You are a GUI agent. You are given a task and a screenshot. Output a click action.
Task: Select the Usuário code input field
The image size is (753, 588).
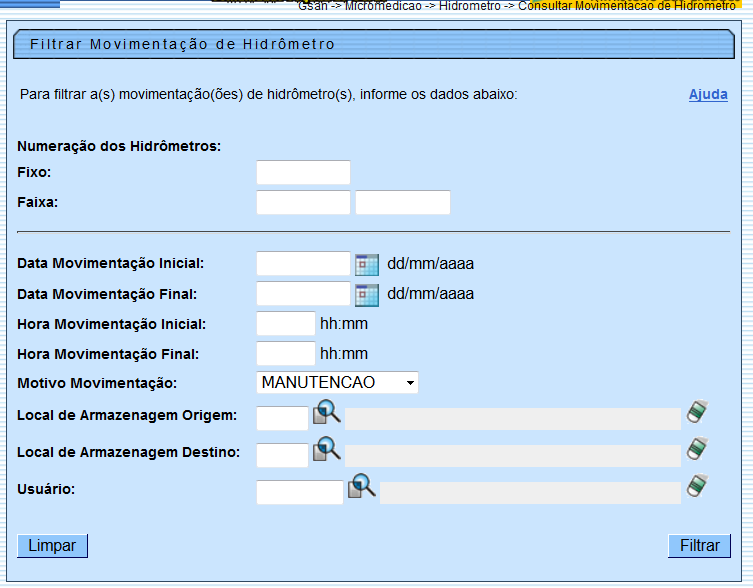299,492
